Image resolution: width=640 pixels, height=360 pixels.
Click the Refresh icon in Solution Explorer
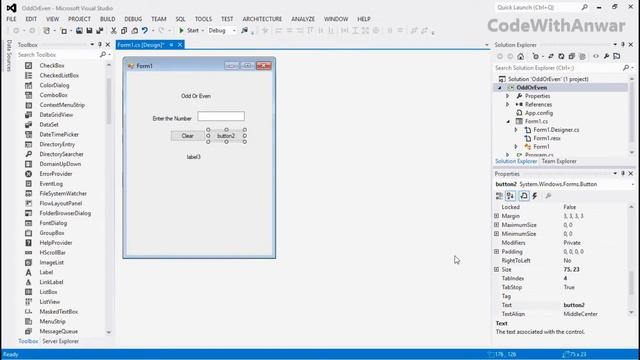point(561,56)
